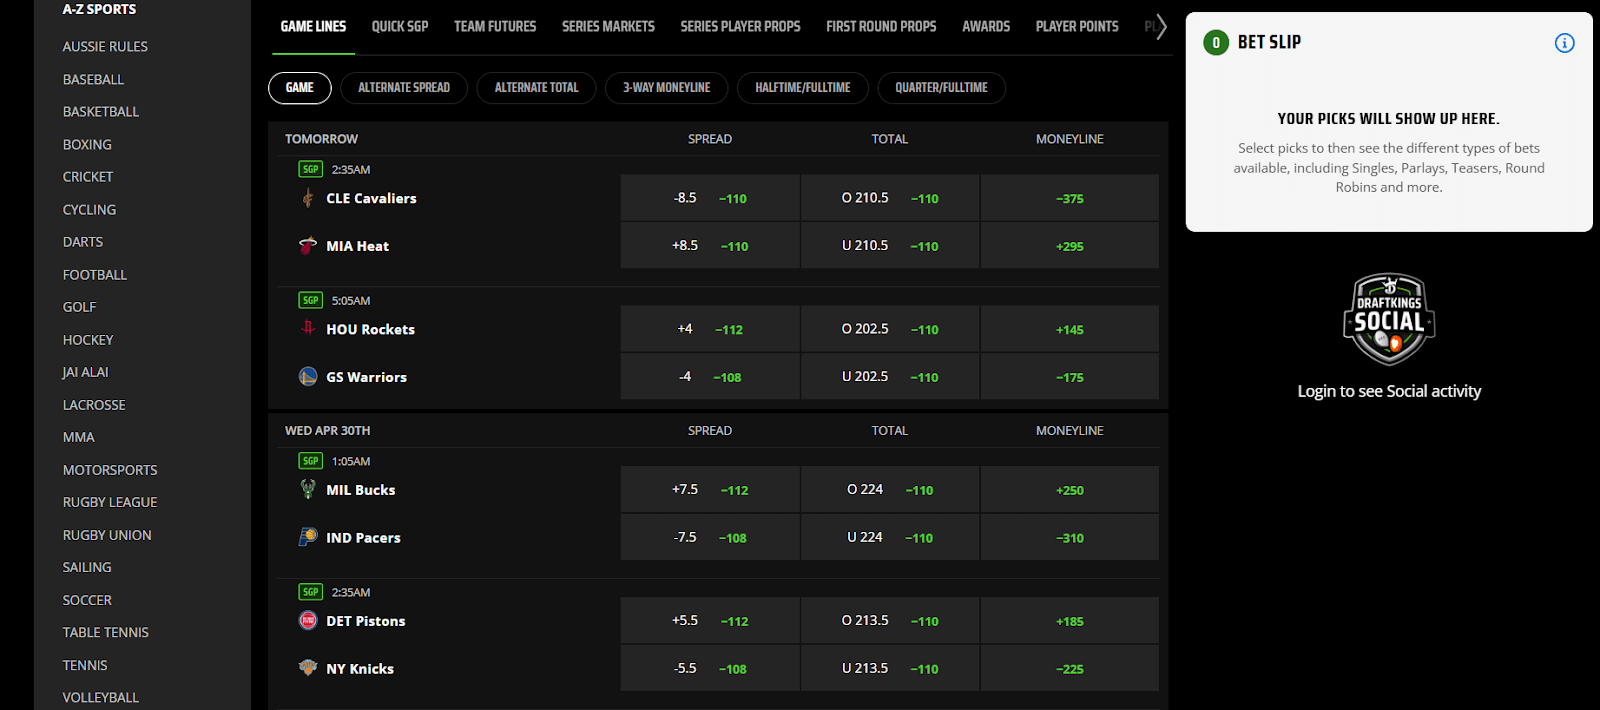Click the New York Knicks logo
Viewport: 1600px width, 710px height.
click(x=308, y=668)
